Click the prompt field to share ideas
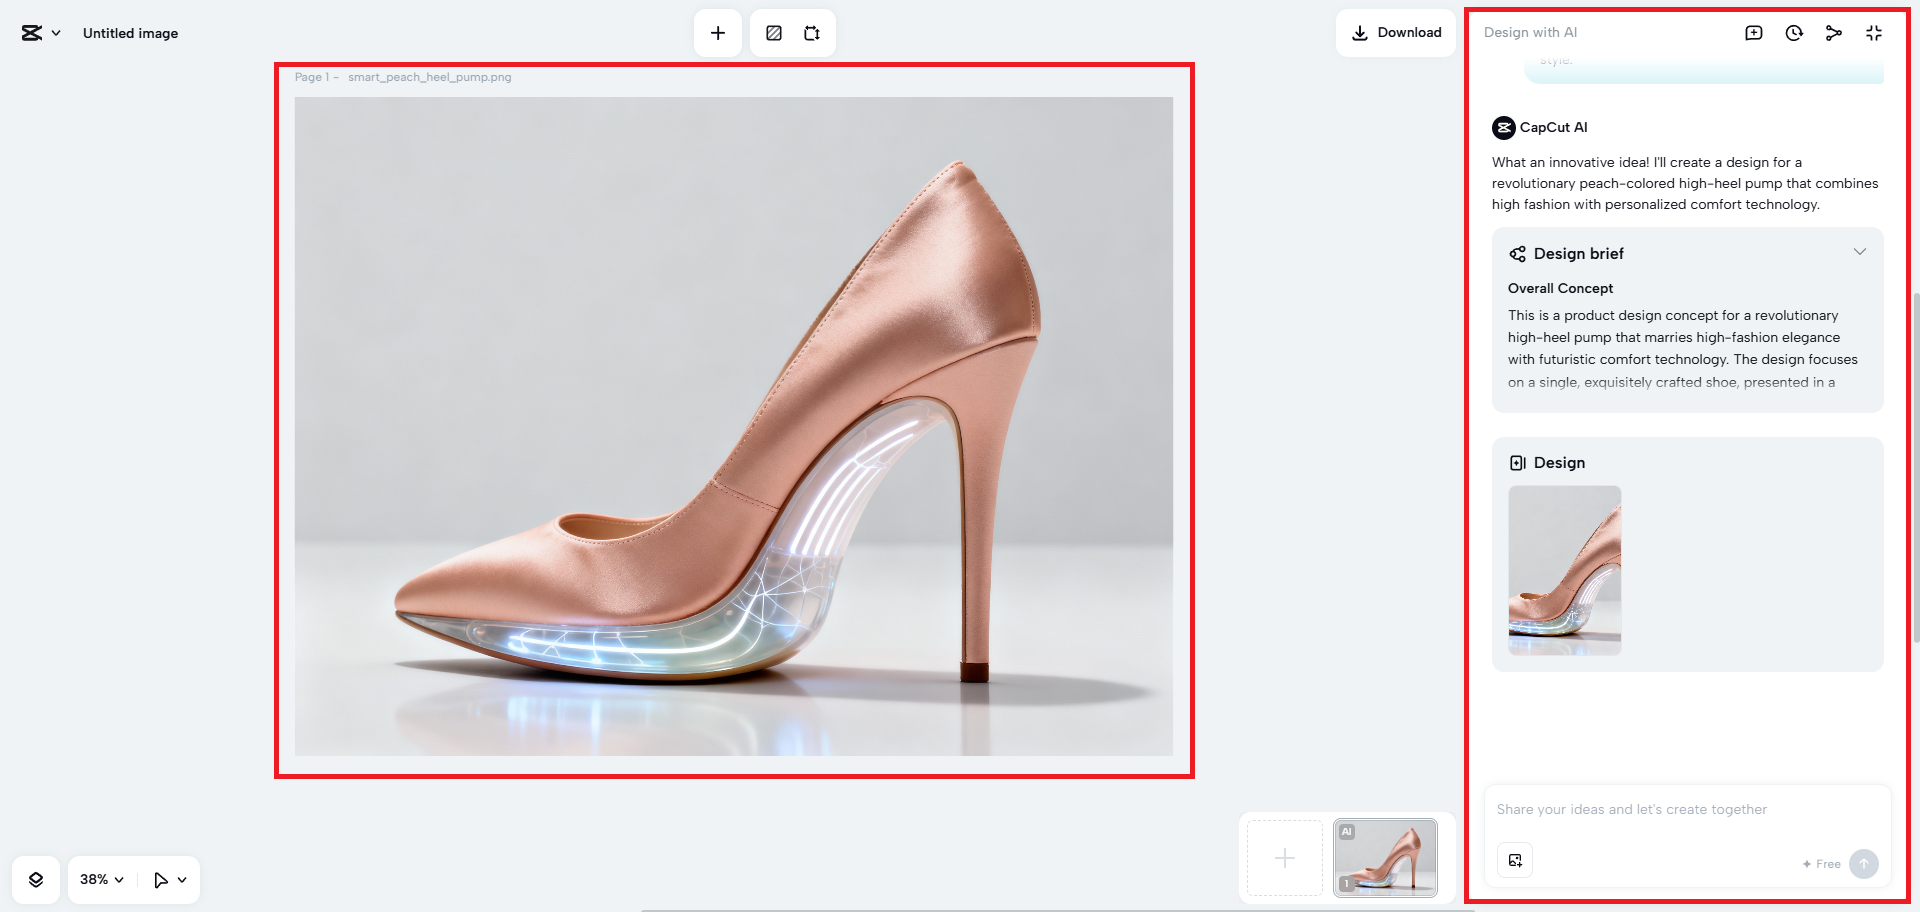Screen dimensions: 1920x912 click(x=1687, y=810)
